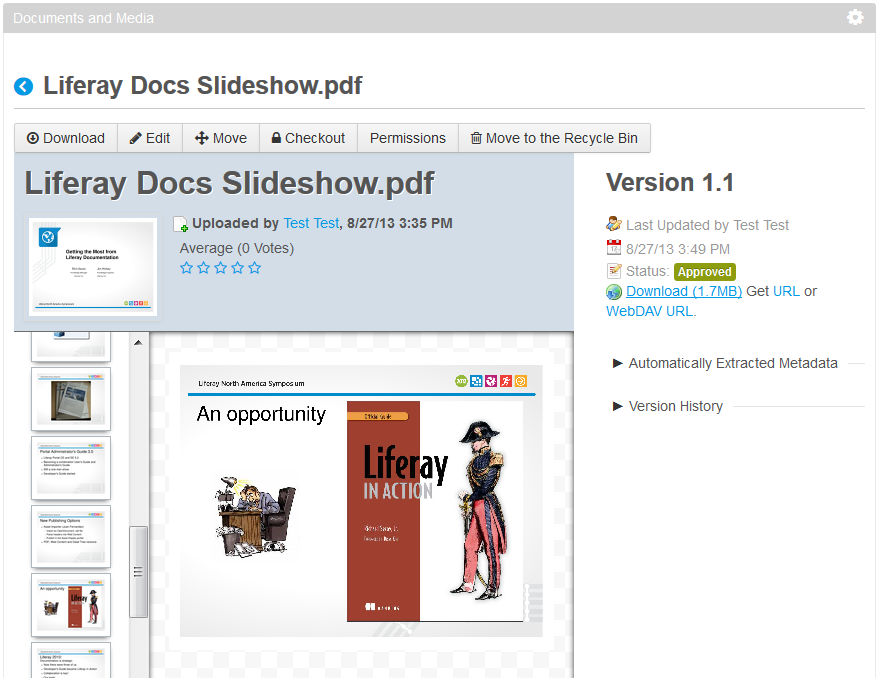Image resolution: width=880 pixels, height=678 pixels.
Task: Rate the document two stars
Action: pyautogui.click(x=204, y=268)
